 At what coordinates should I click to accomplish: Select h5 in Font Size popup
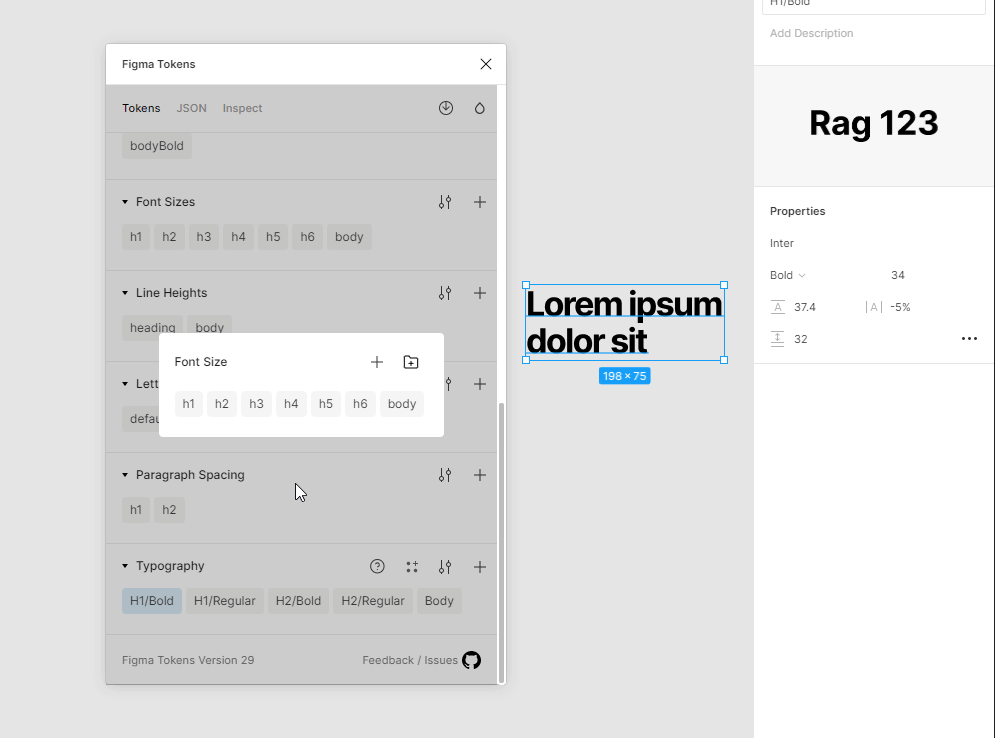pos(326,404)
